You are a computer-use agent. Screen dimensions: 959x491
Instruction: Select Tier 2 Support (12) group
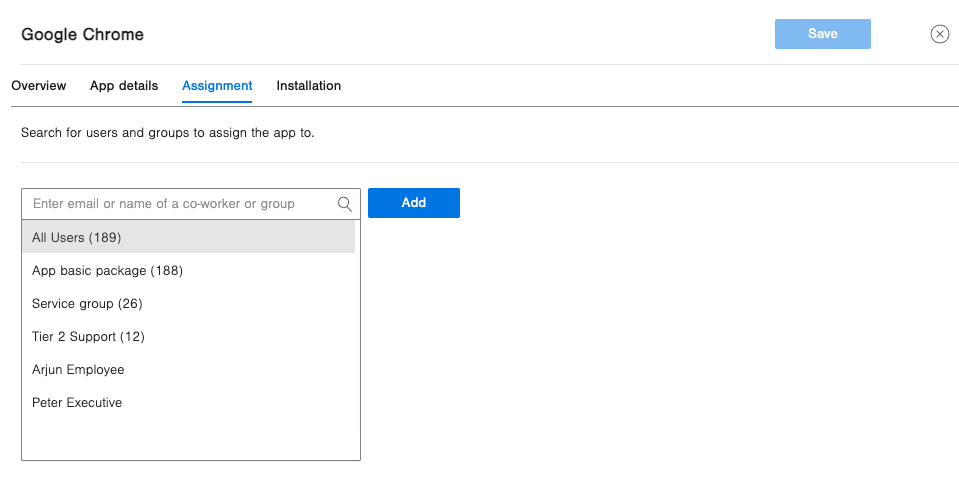(188, 336)
